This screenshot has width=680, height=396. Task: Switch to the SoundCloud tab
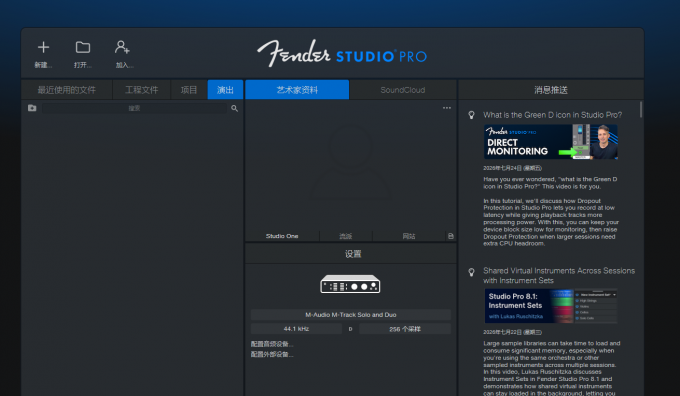[403, 90]
